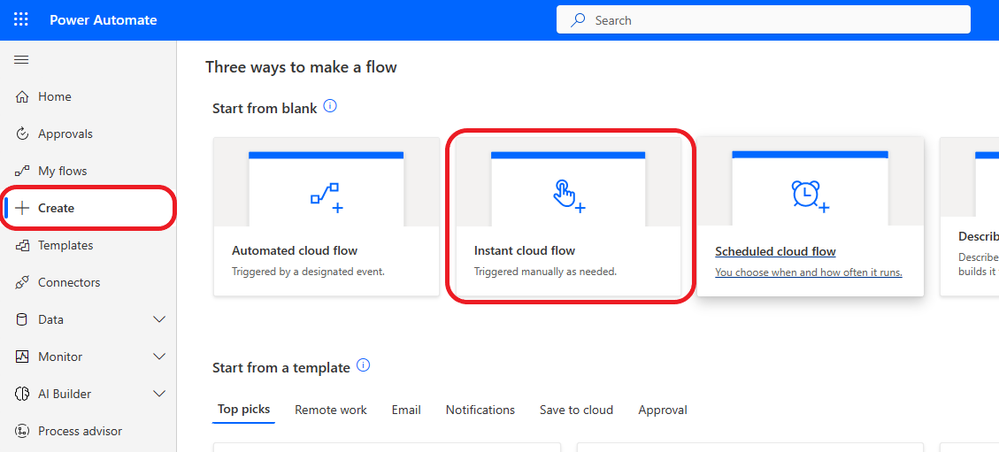
Task: Click into the Search input field
Action: [763, 20]
